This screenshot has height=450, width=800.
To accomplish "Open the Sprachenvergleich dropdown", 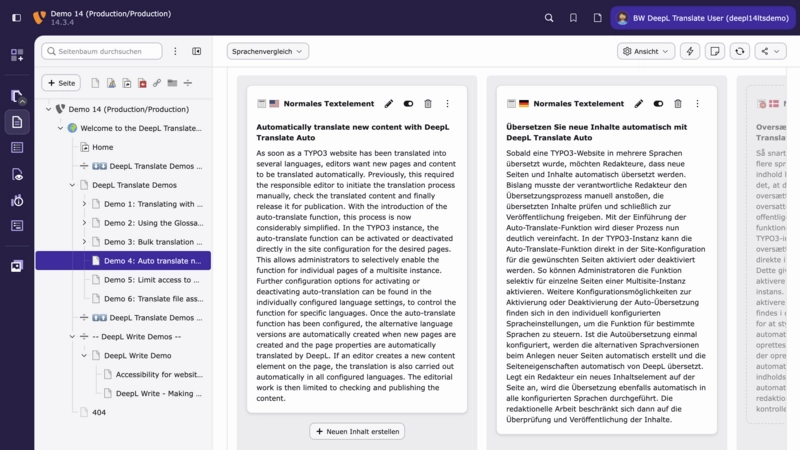I will tap(267, 51).
